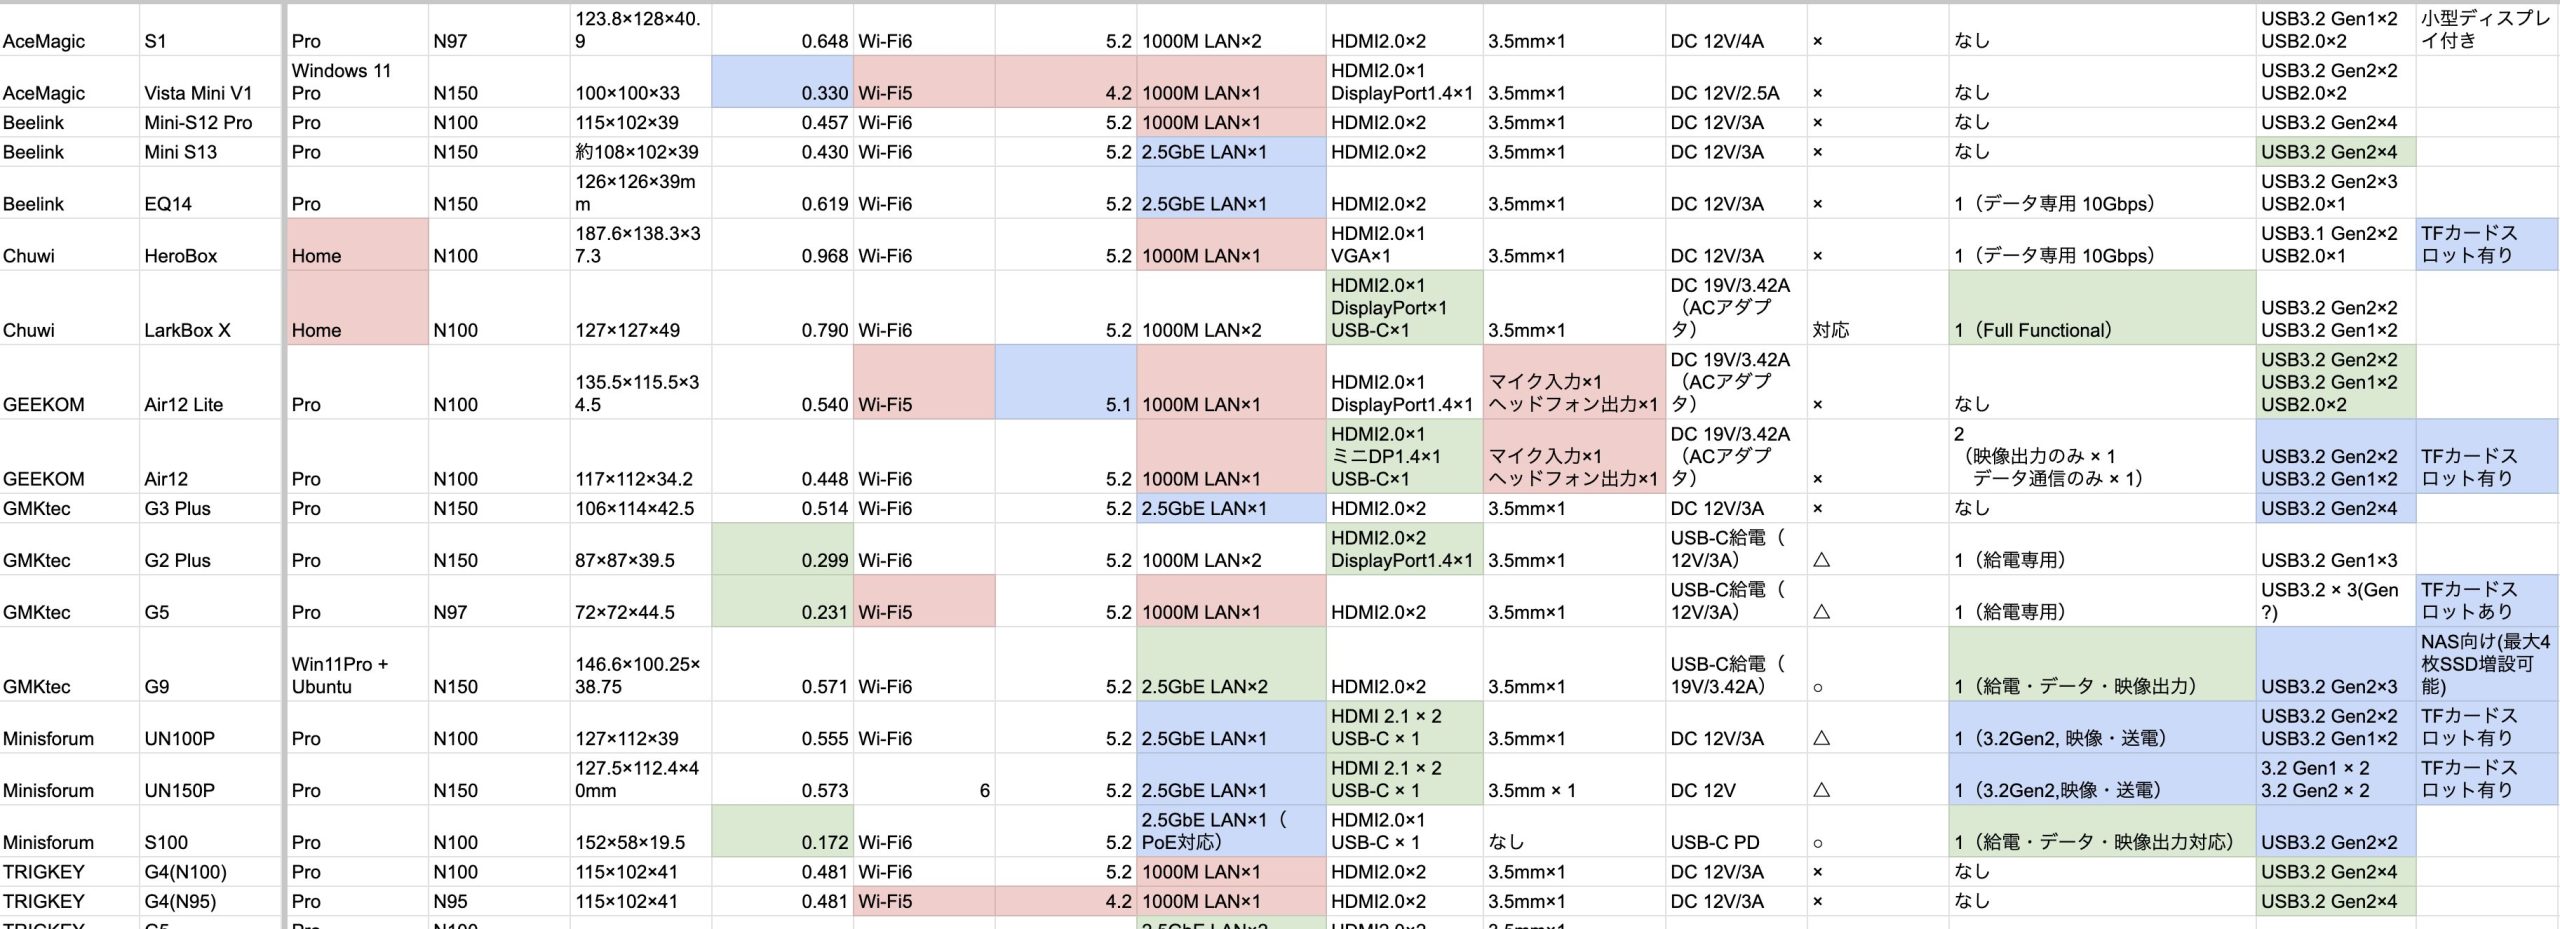Click the UN100P model cell
Screen dimensions: 2560x929
click(179, 738)
